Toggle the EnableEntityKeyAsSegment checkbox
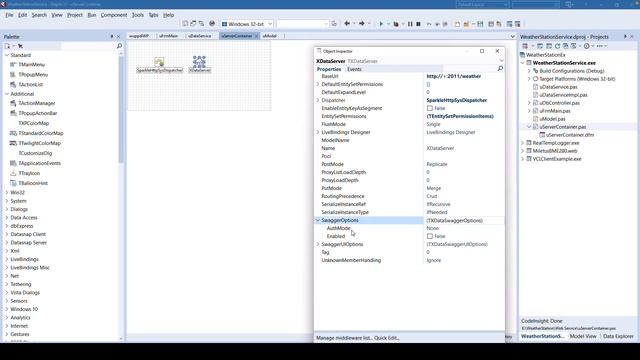The width and height of the screenshot is (640, 360). (x=430, y=108)
